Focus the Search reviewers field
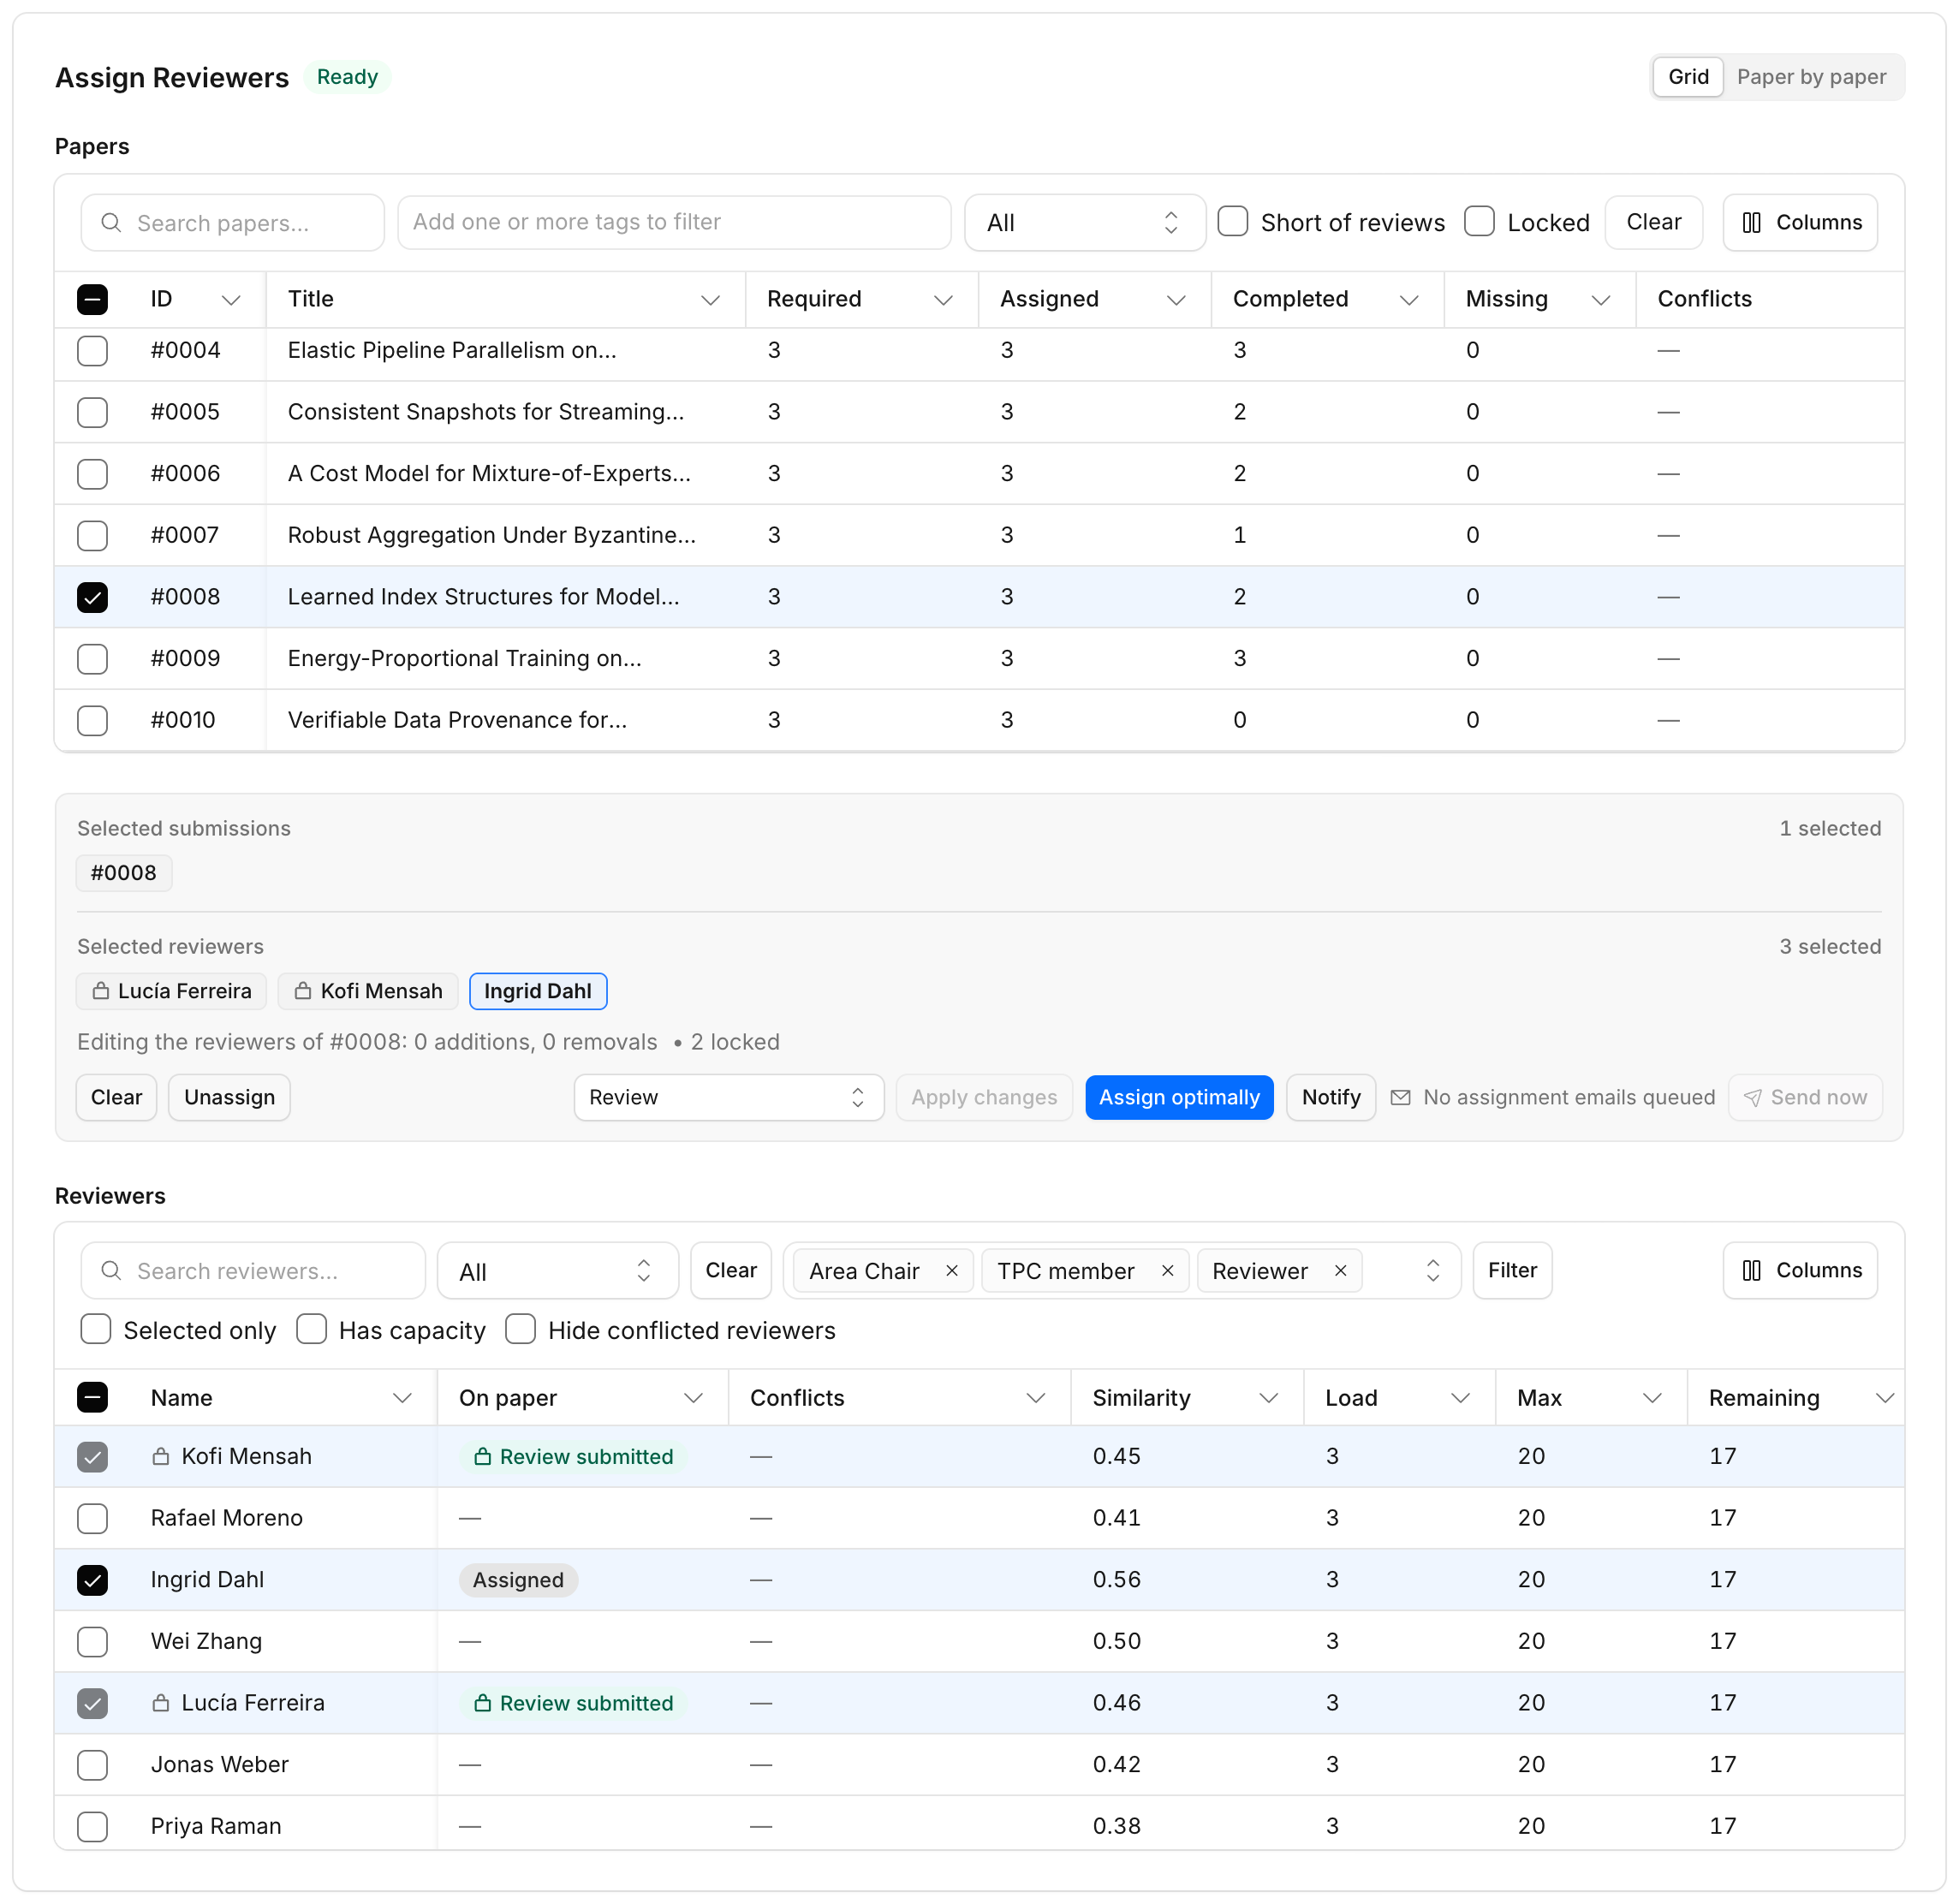 (253, 1270)
